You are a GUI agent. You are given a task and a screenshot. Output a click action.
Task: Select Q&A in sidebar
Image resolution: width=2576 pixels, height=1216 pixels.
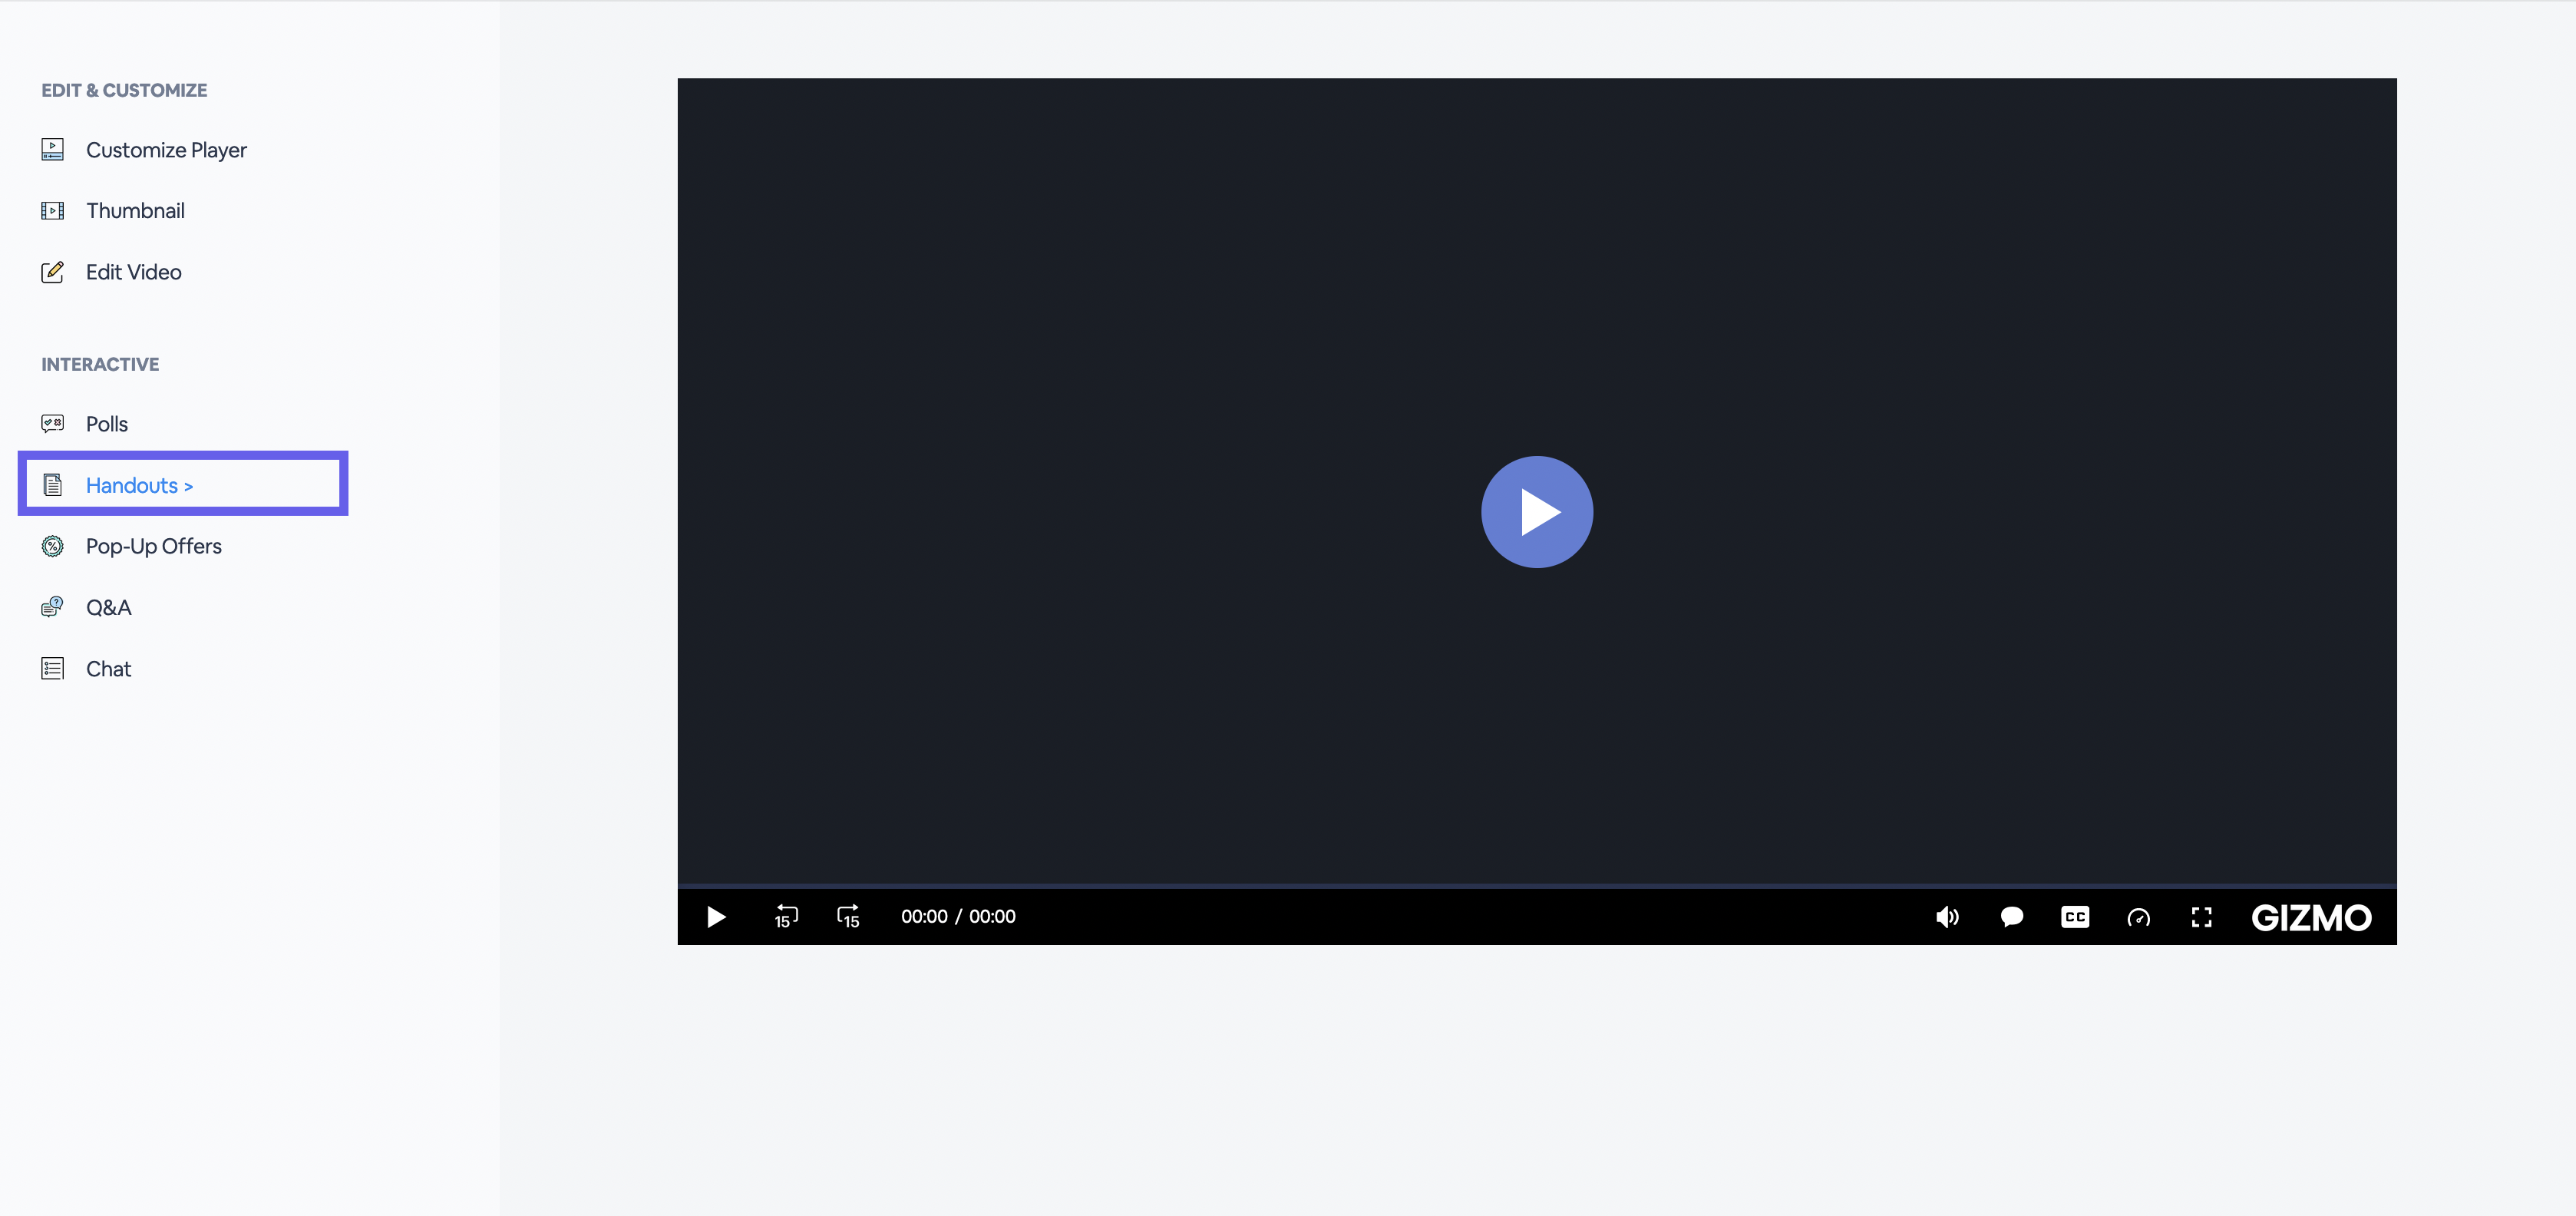108,608
